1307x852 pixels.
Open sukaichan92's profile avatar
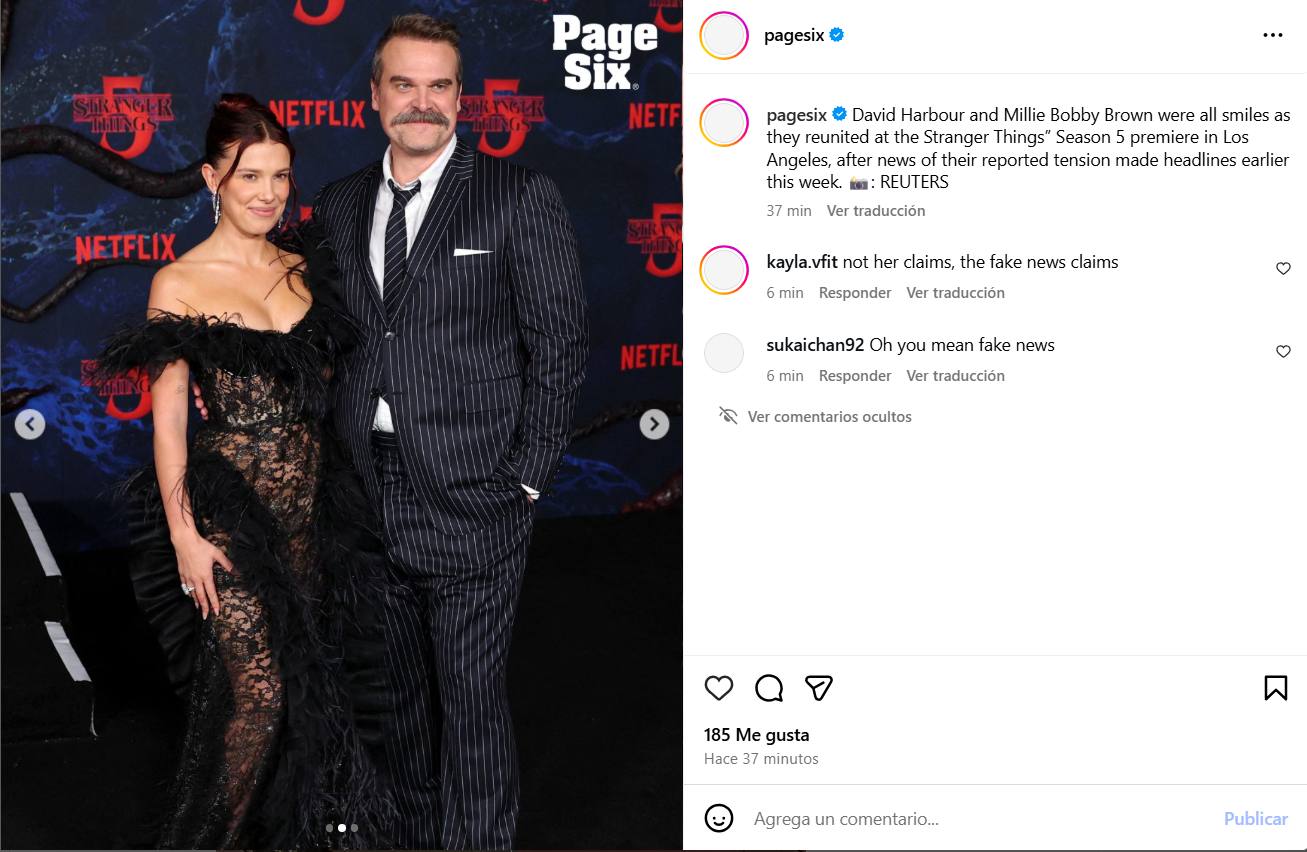[724, 353]
